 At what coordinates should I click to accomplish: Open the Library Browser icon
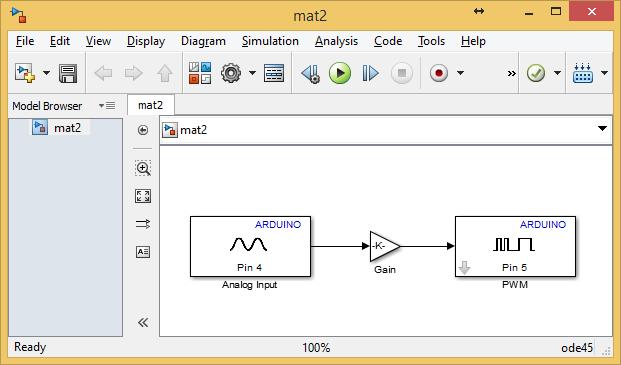pyautogui.click(x=200, y=73)
